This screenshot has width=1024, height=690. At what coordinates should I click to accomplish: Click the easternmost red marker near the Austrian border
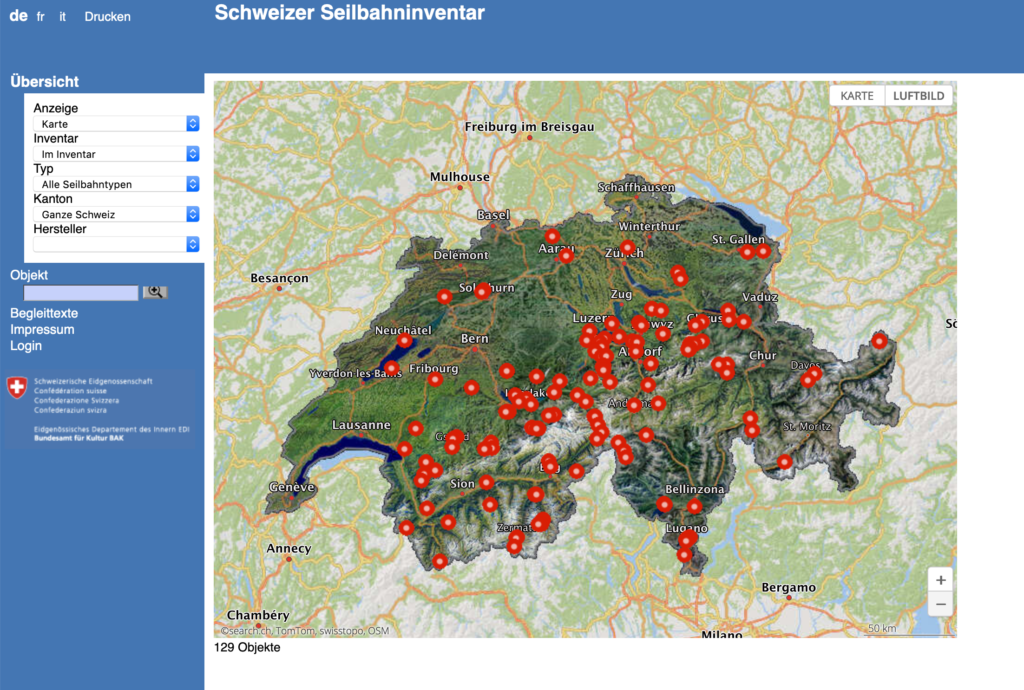coord(879,341)
